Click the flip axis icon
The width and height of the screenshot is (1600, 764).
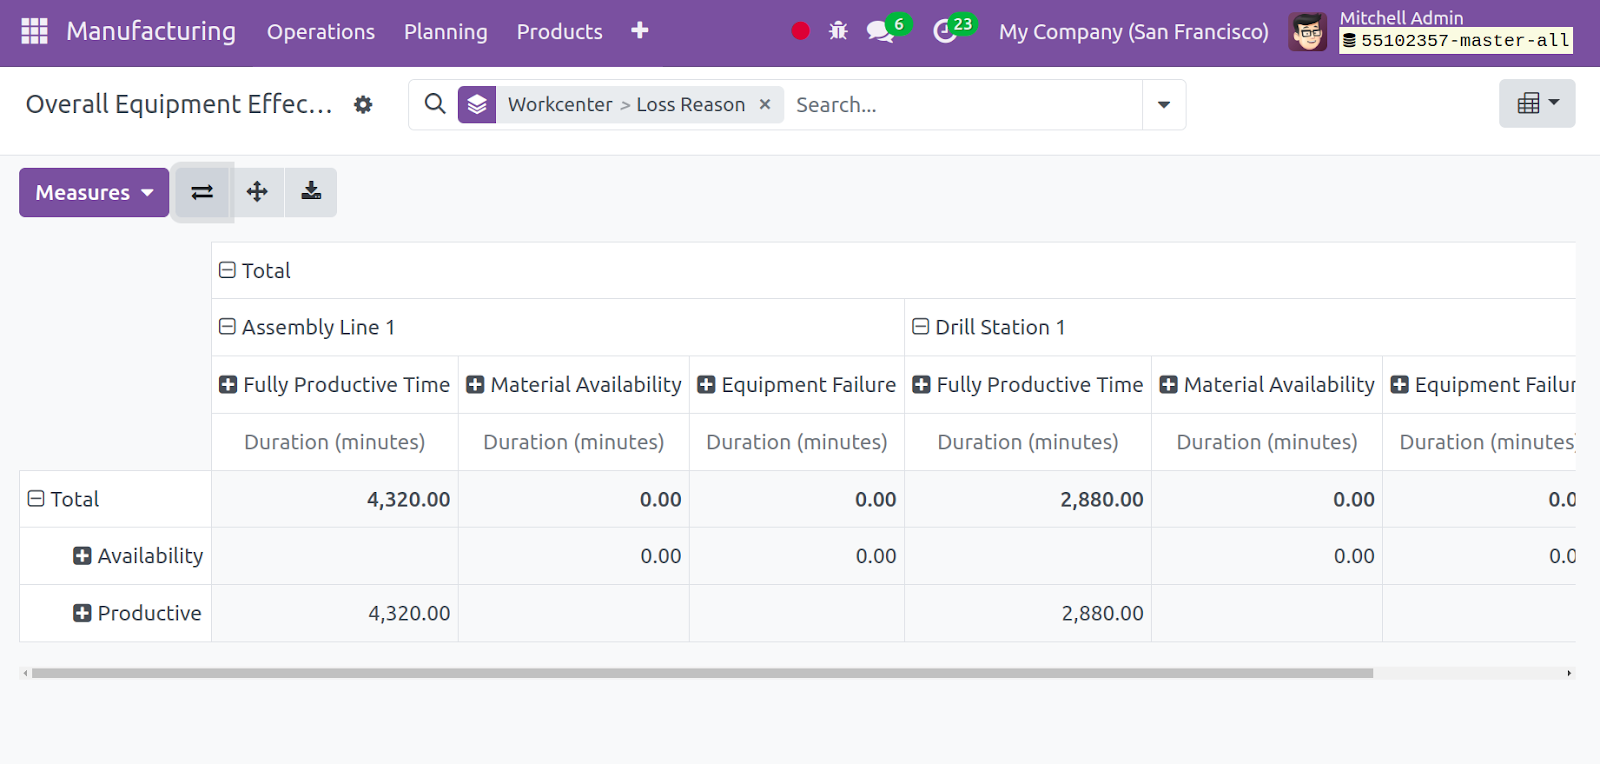(x=202, y=192)
